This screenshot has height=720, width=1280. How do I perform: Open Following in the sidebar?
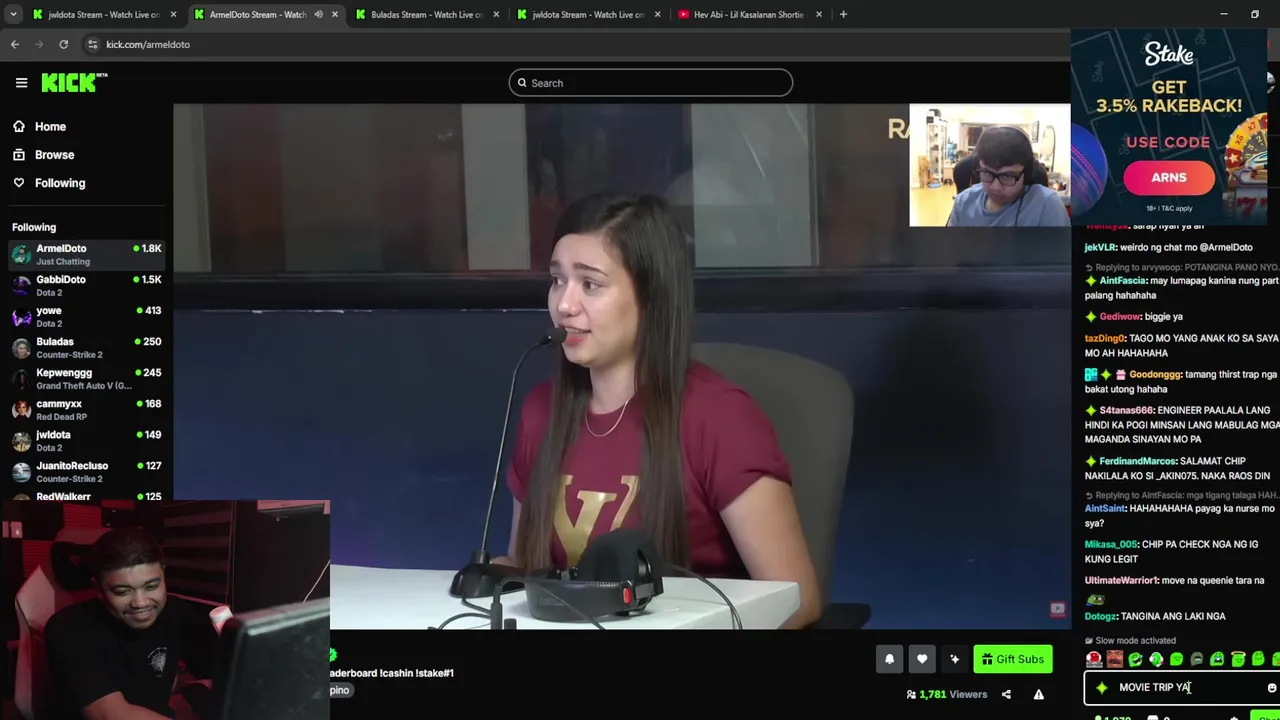[60, 183]
